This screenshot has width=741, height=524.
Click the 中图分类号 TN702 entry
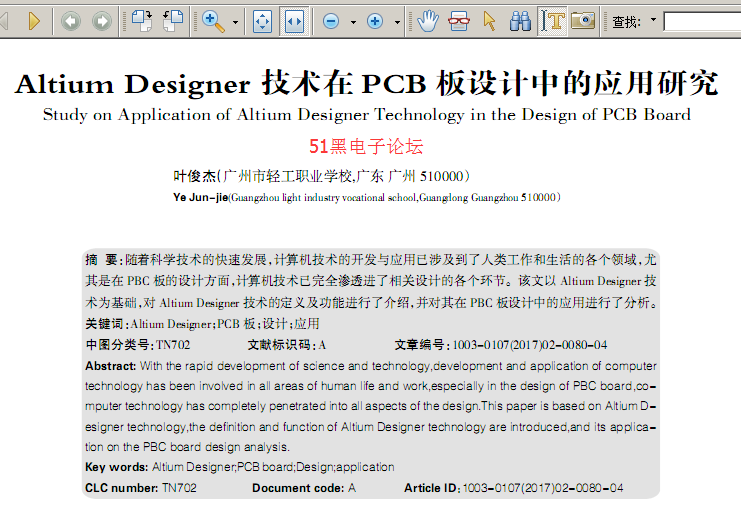tap(138, 345)
